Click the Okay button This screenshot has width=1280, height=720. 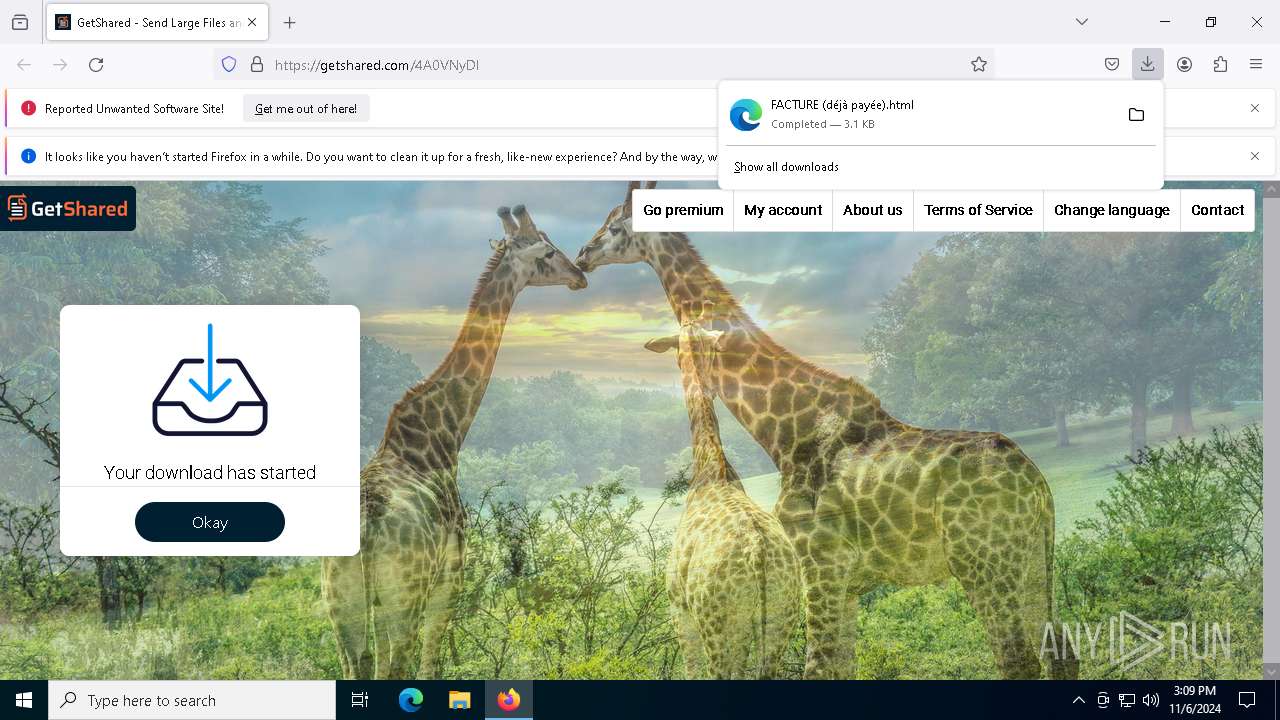click(210, 522)
